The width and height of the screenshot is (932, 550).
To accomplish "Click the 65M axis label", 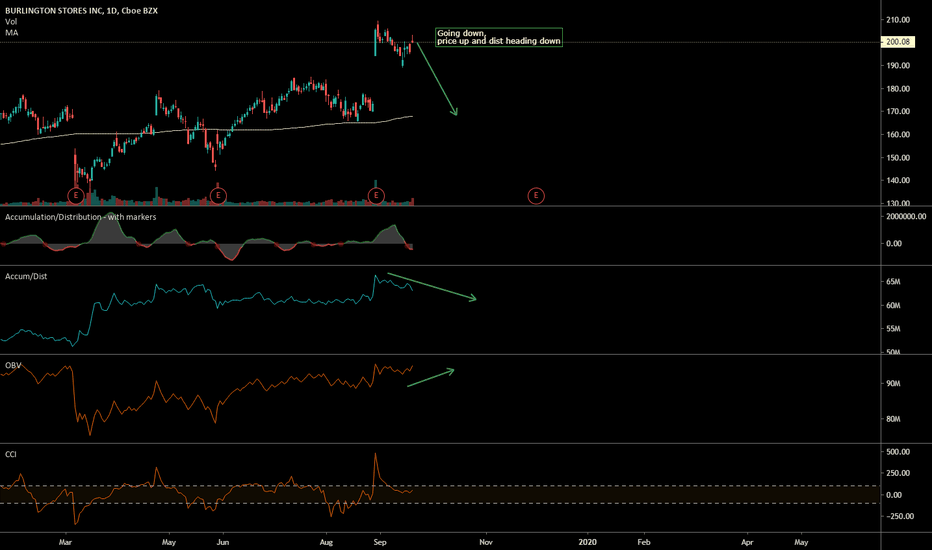I will pos(893,282).
